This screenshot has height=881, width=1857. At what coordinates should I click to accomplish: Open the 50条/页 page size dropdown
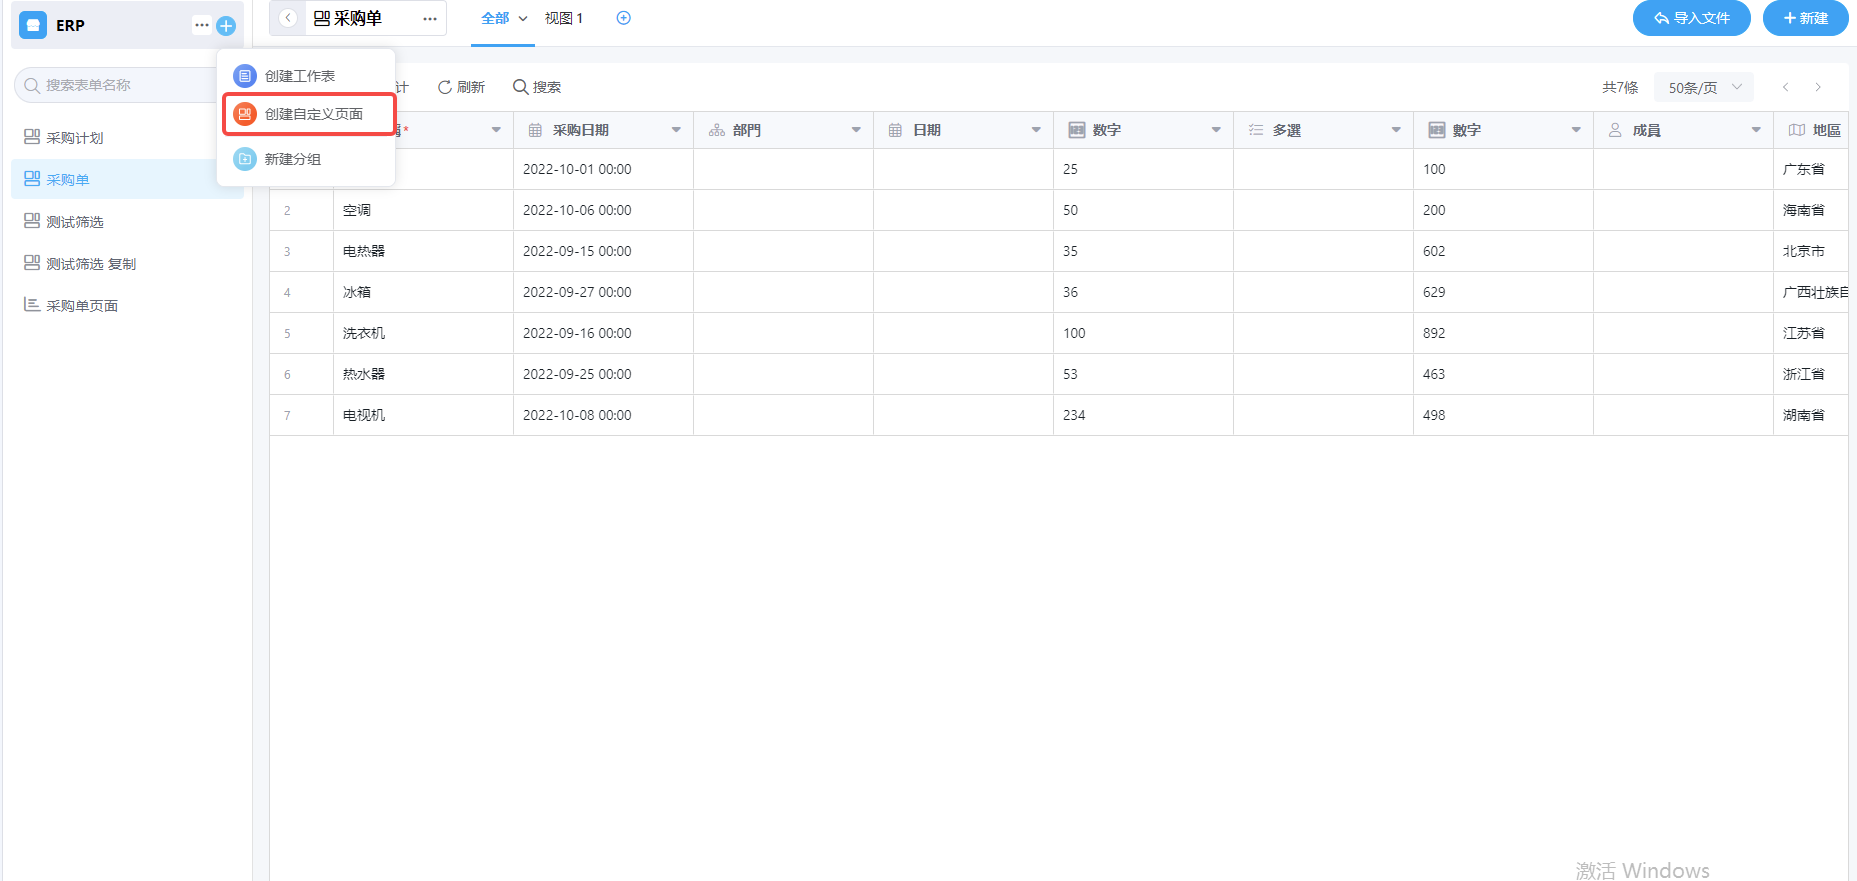pyautogui.click(x=1704, y=87)
